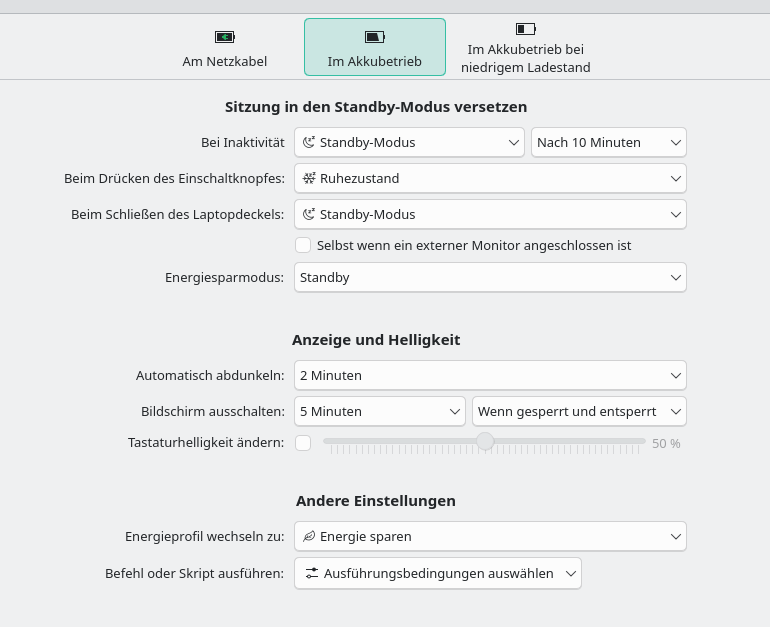Click the Ausführungsbedingungen auswählen button

438,573
